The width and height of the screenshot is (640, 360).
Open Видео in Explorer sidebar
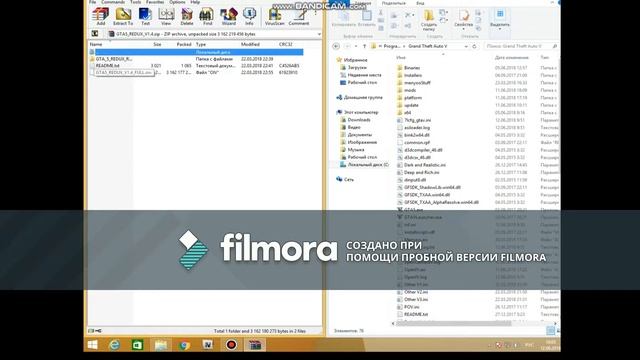pyautogui.click(x=353, y=127)
